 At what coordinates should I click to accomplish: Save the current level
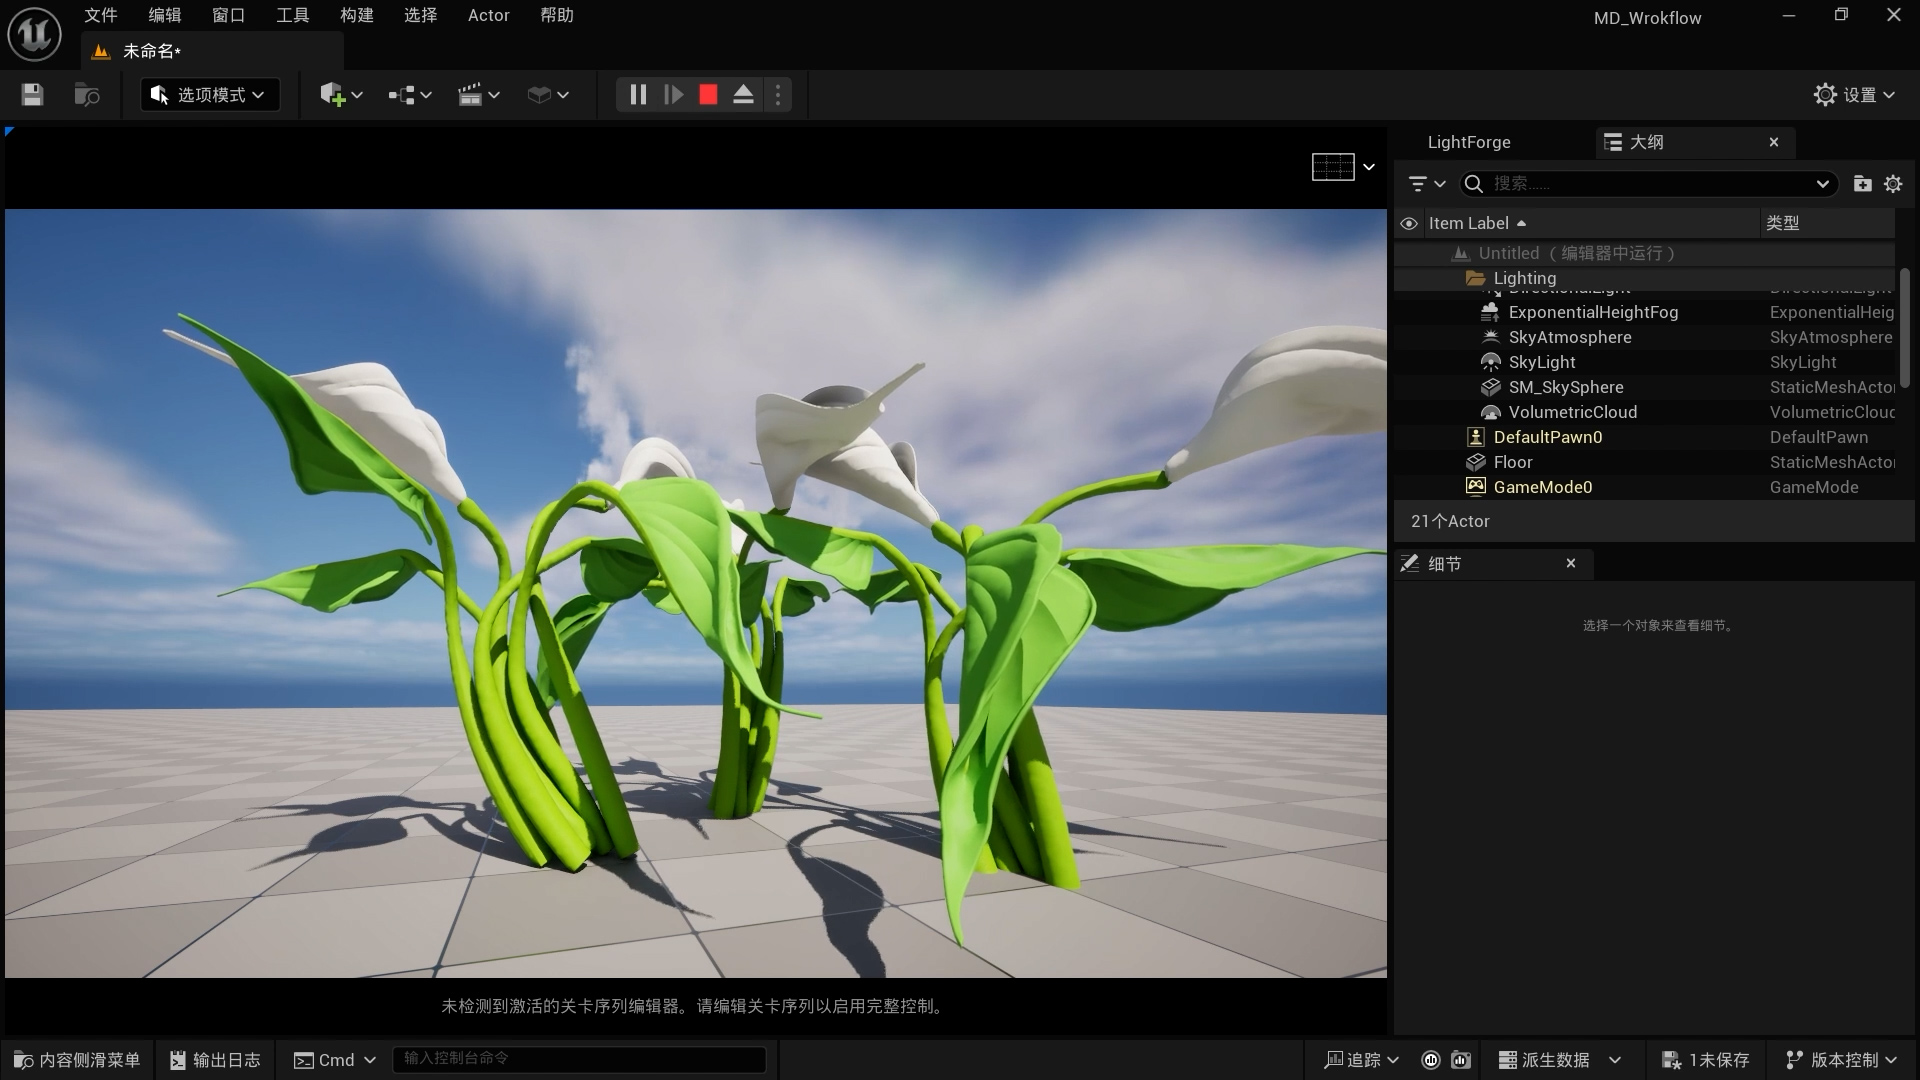pos(31,94)
